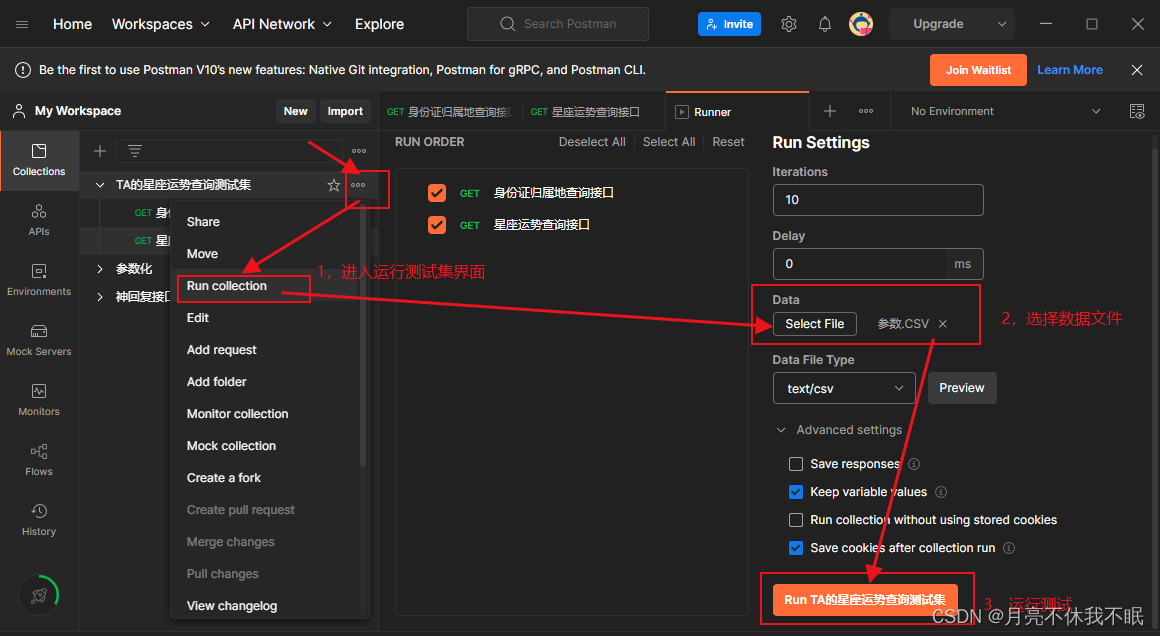This screenshot has height=636, width=1160.
Task: Show info for Save responses option
Action: tap(914, 464)
